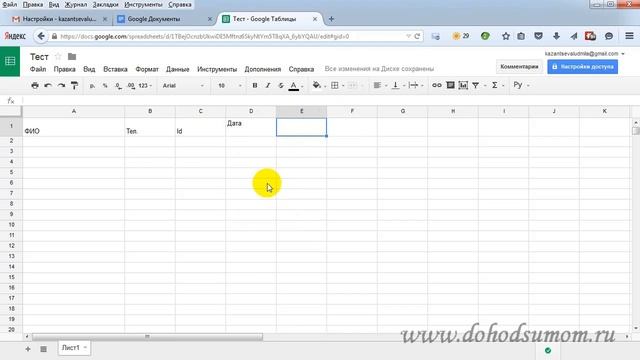The image size is (640, 360).
Task: Click the green Sheets home icon
Action: click(10, 61)
